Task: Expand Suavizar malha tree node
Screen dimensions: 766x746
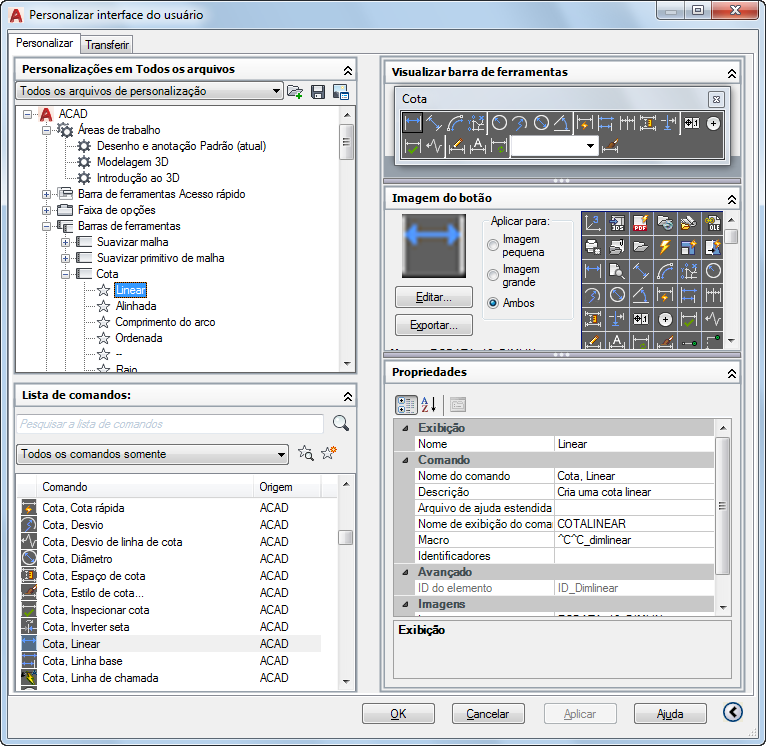Action: [x=65, y=242]
